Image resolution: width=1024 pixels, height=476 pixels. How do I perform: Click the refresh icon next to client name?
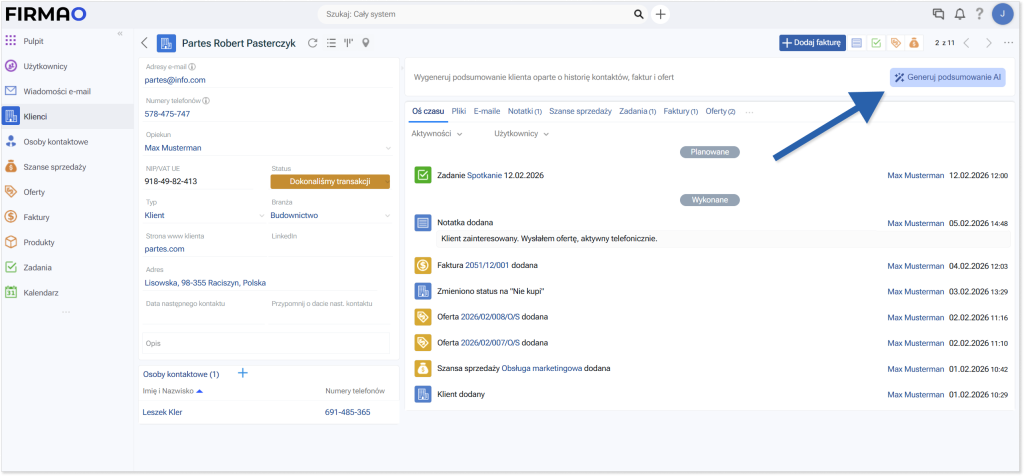(313, 43)
